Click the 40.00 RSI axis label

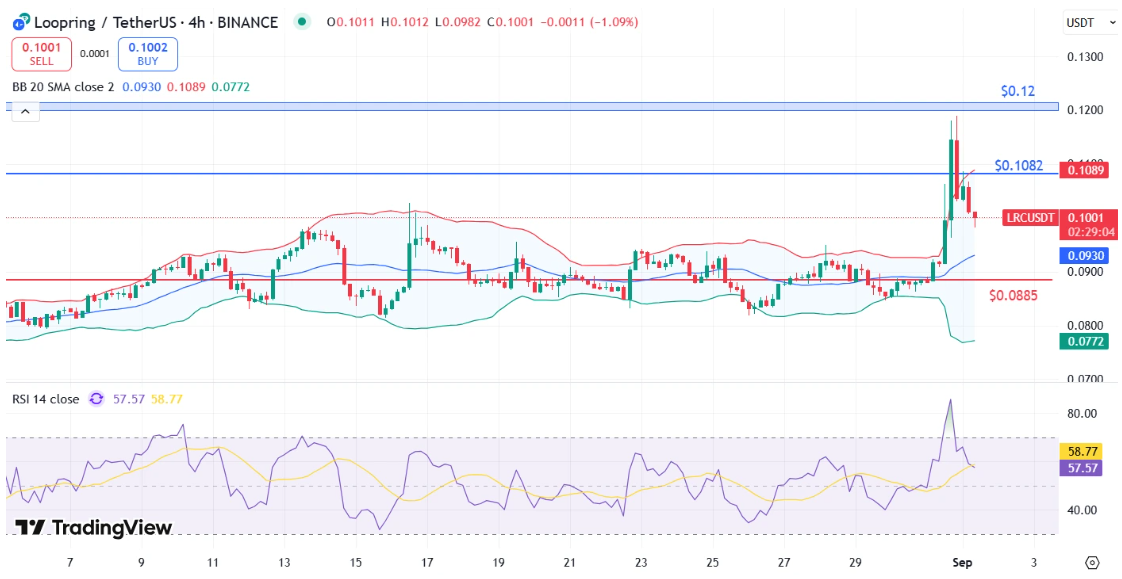(x=1081, y=510)
